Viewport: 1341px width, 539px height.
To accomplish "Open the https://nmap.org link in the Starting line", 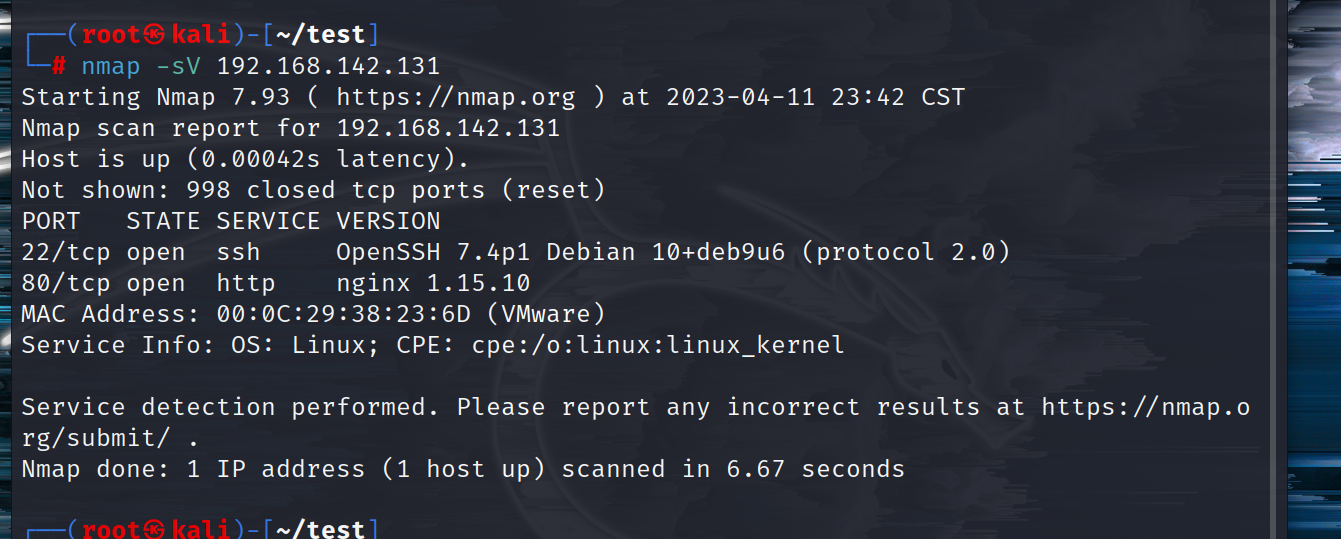I will tap(456, 97).
